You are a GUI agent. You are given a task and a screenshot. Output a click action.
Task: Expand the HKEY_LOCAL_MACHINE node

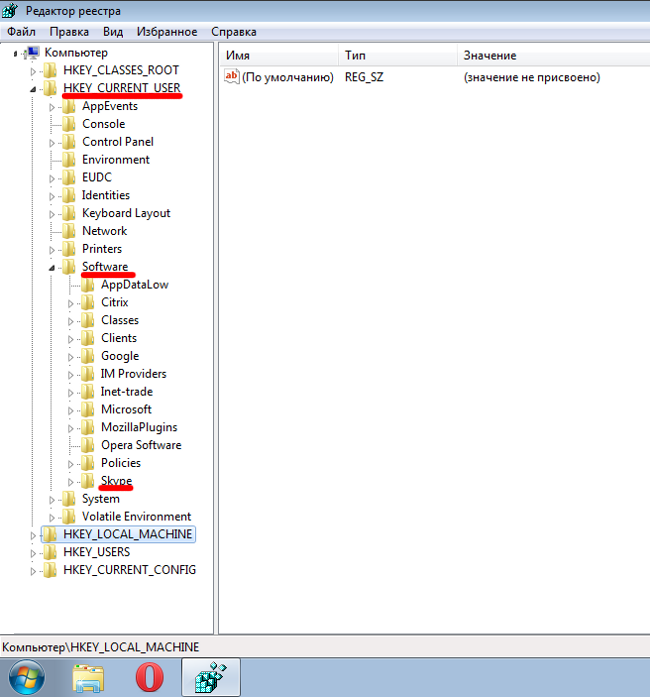point(33,536)
